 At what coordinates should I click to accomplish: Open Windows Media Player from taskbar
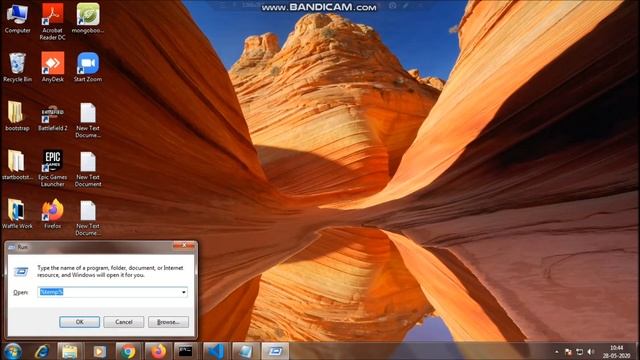click(99, 351)
